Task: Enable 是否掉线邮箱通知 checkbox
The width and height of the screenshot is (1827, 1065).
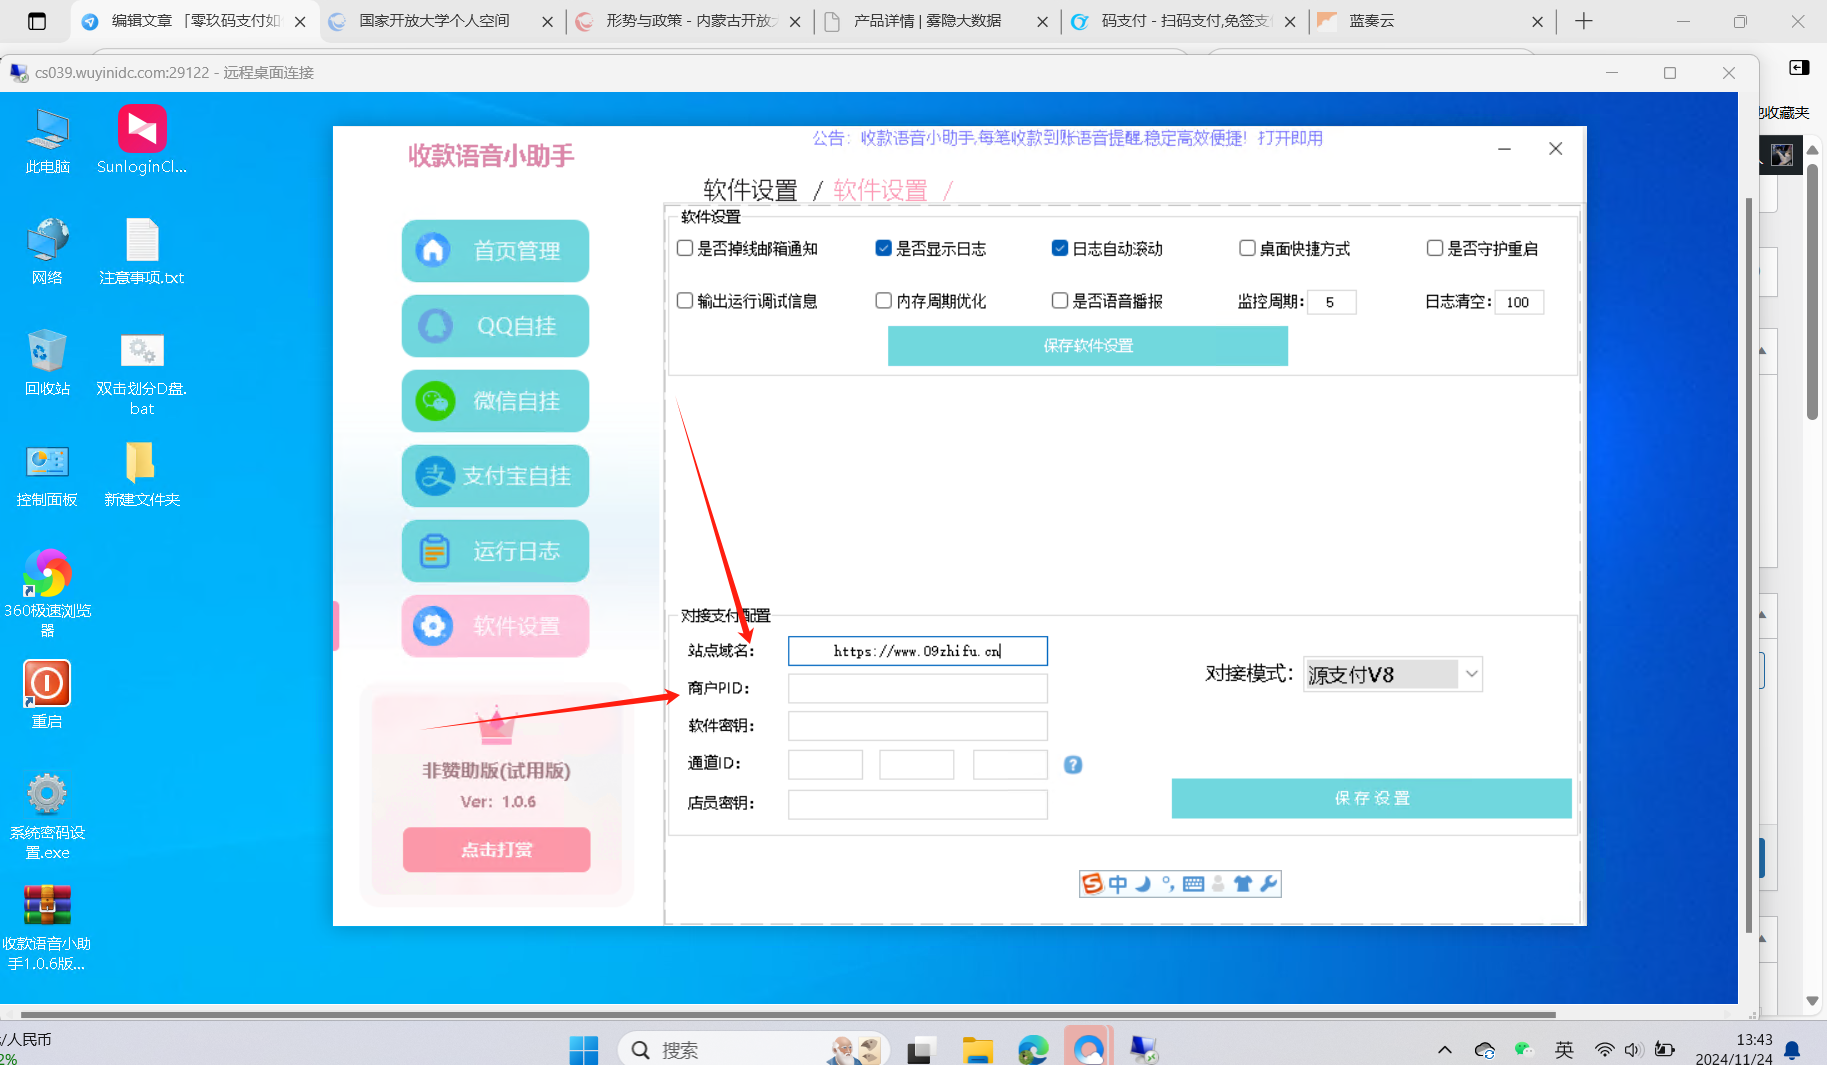Action: 684,248
